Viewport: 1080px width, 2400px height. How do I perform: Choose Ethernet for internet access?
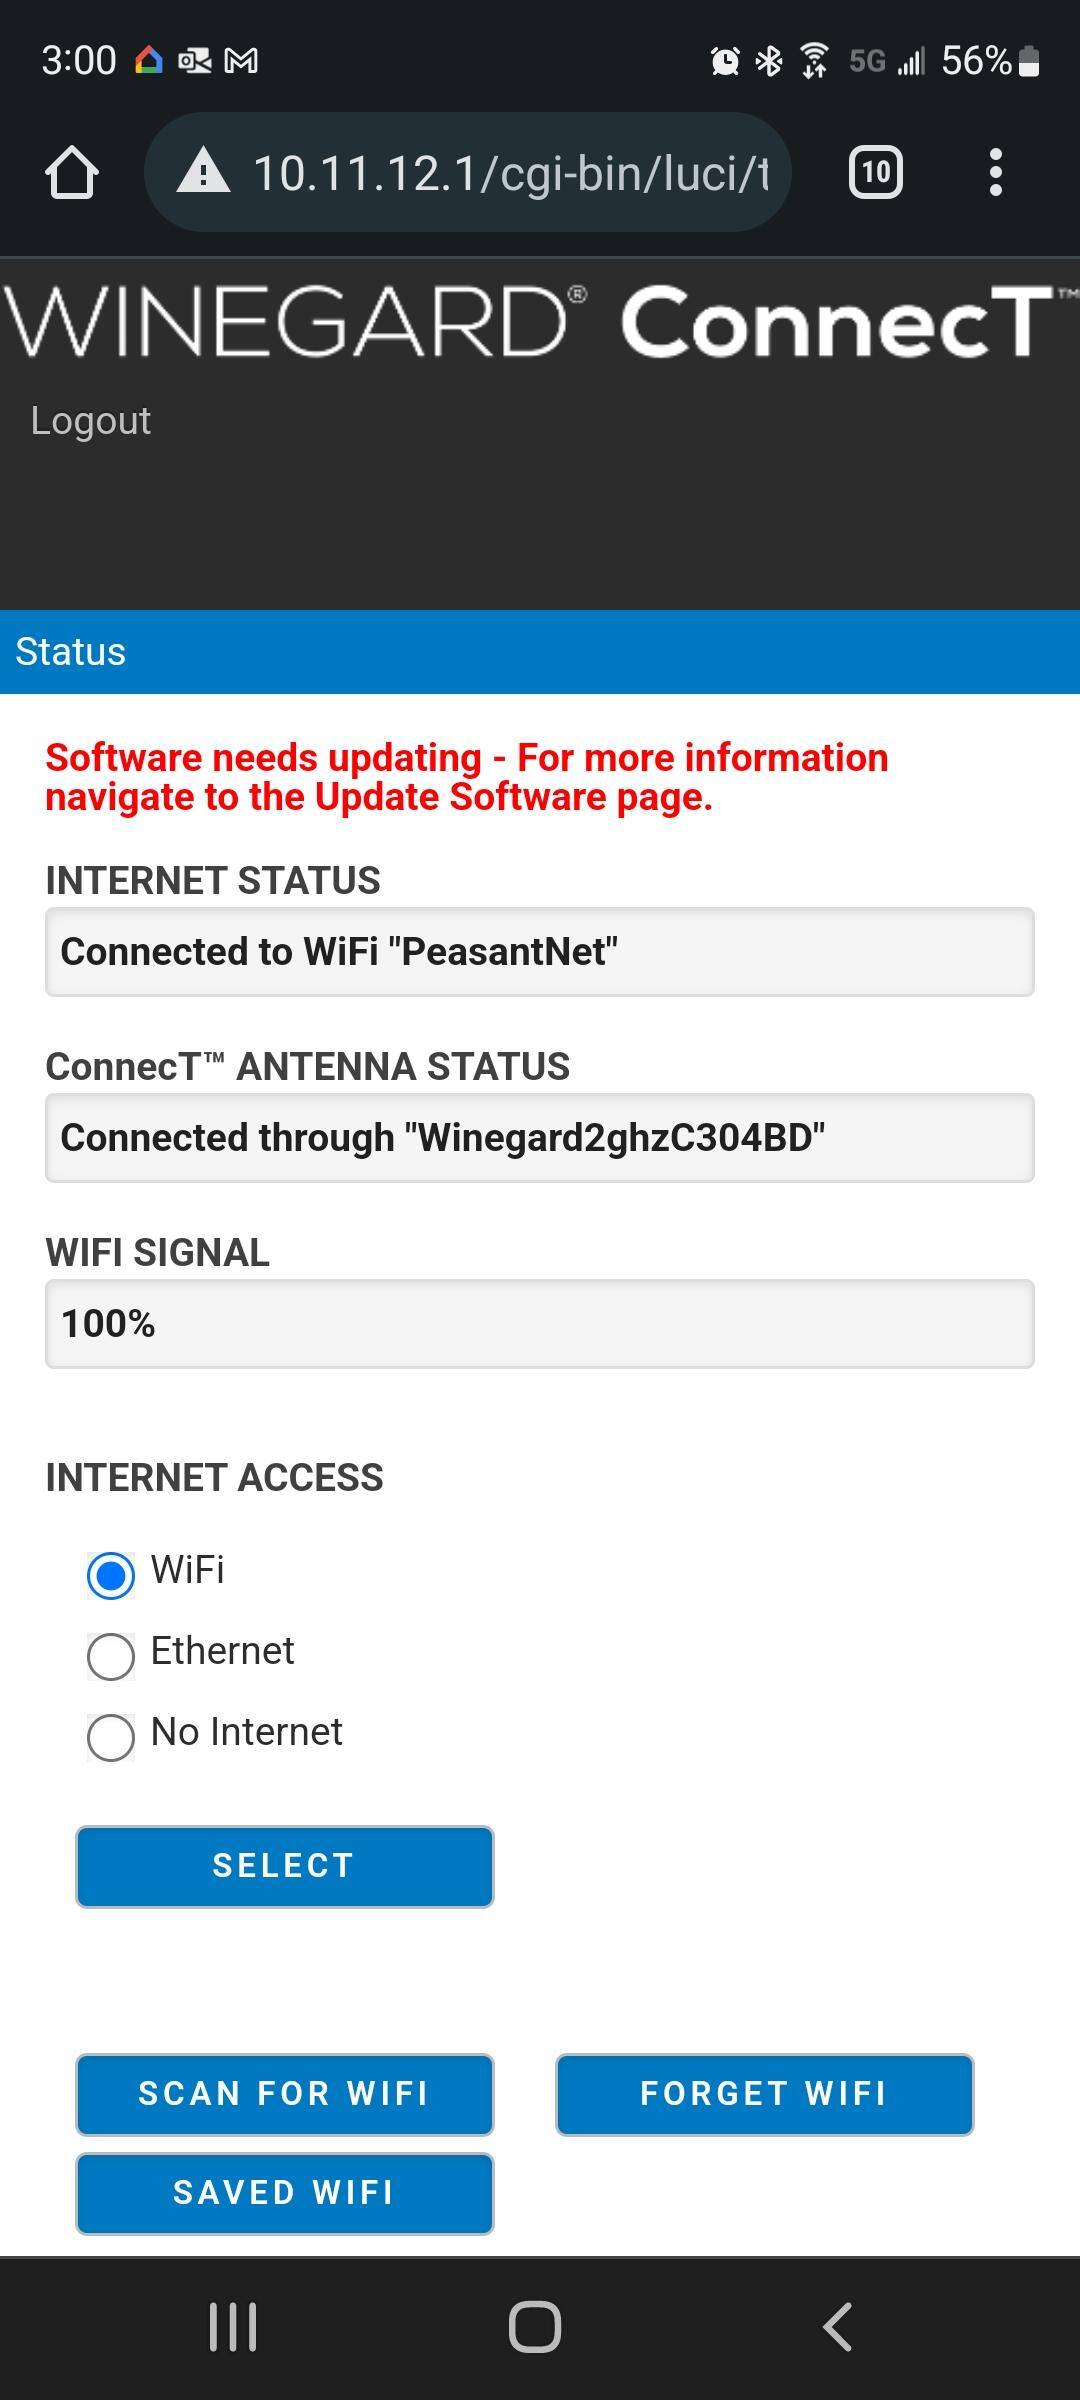(x=111, y=1656)
